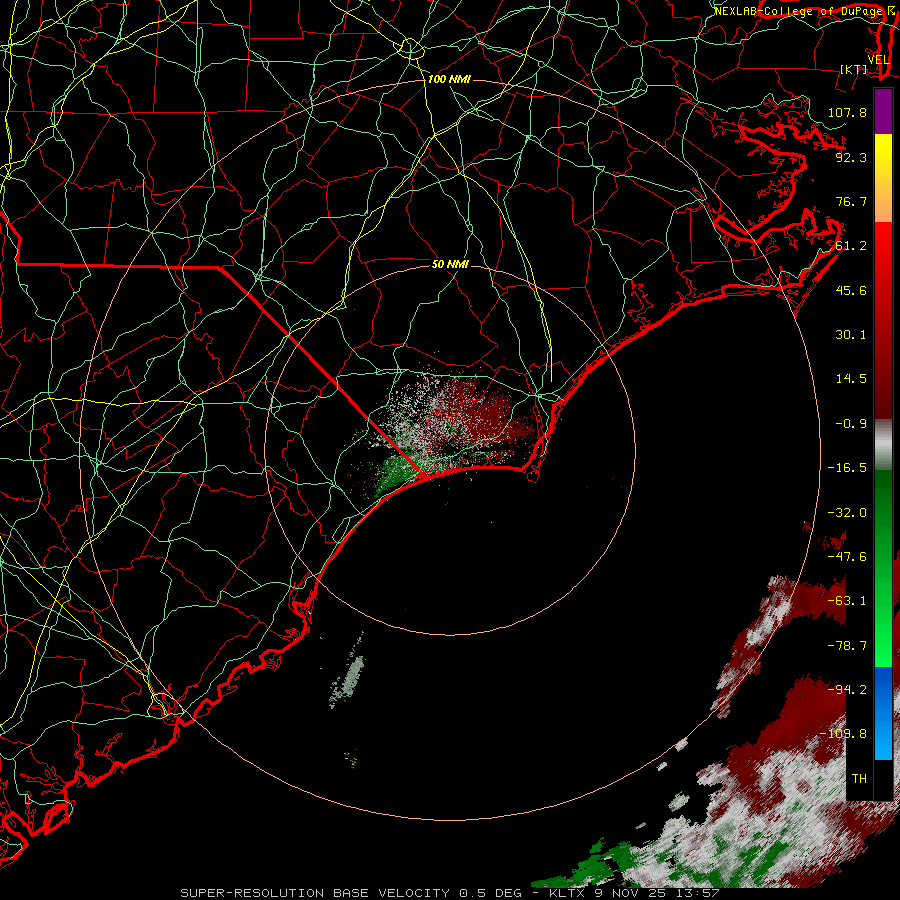Click the 107.8 legend value
900x900 pixels.
click(847, 112)
